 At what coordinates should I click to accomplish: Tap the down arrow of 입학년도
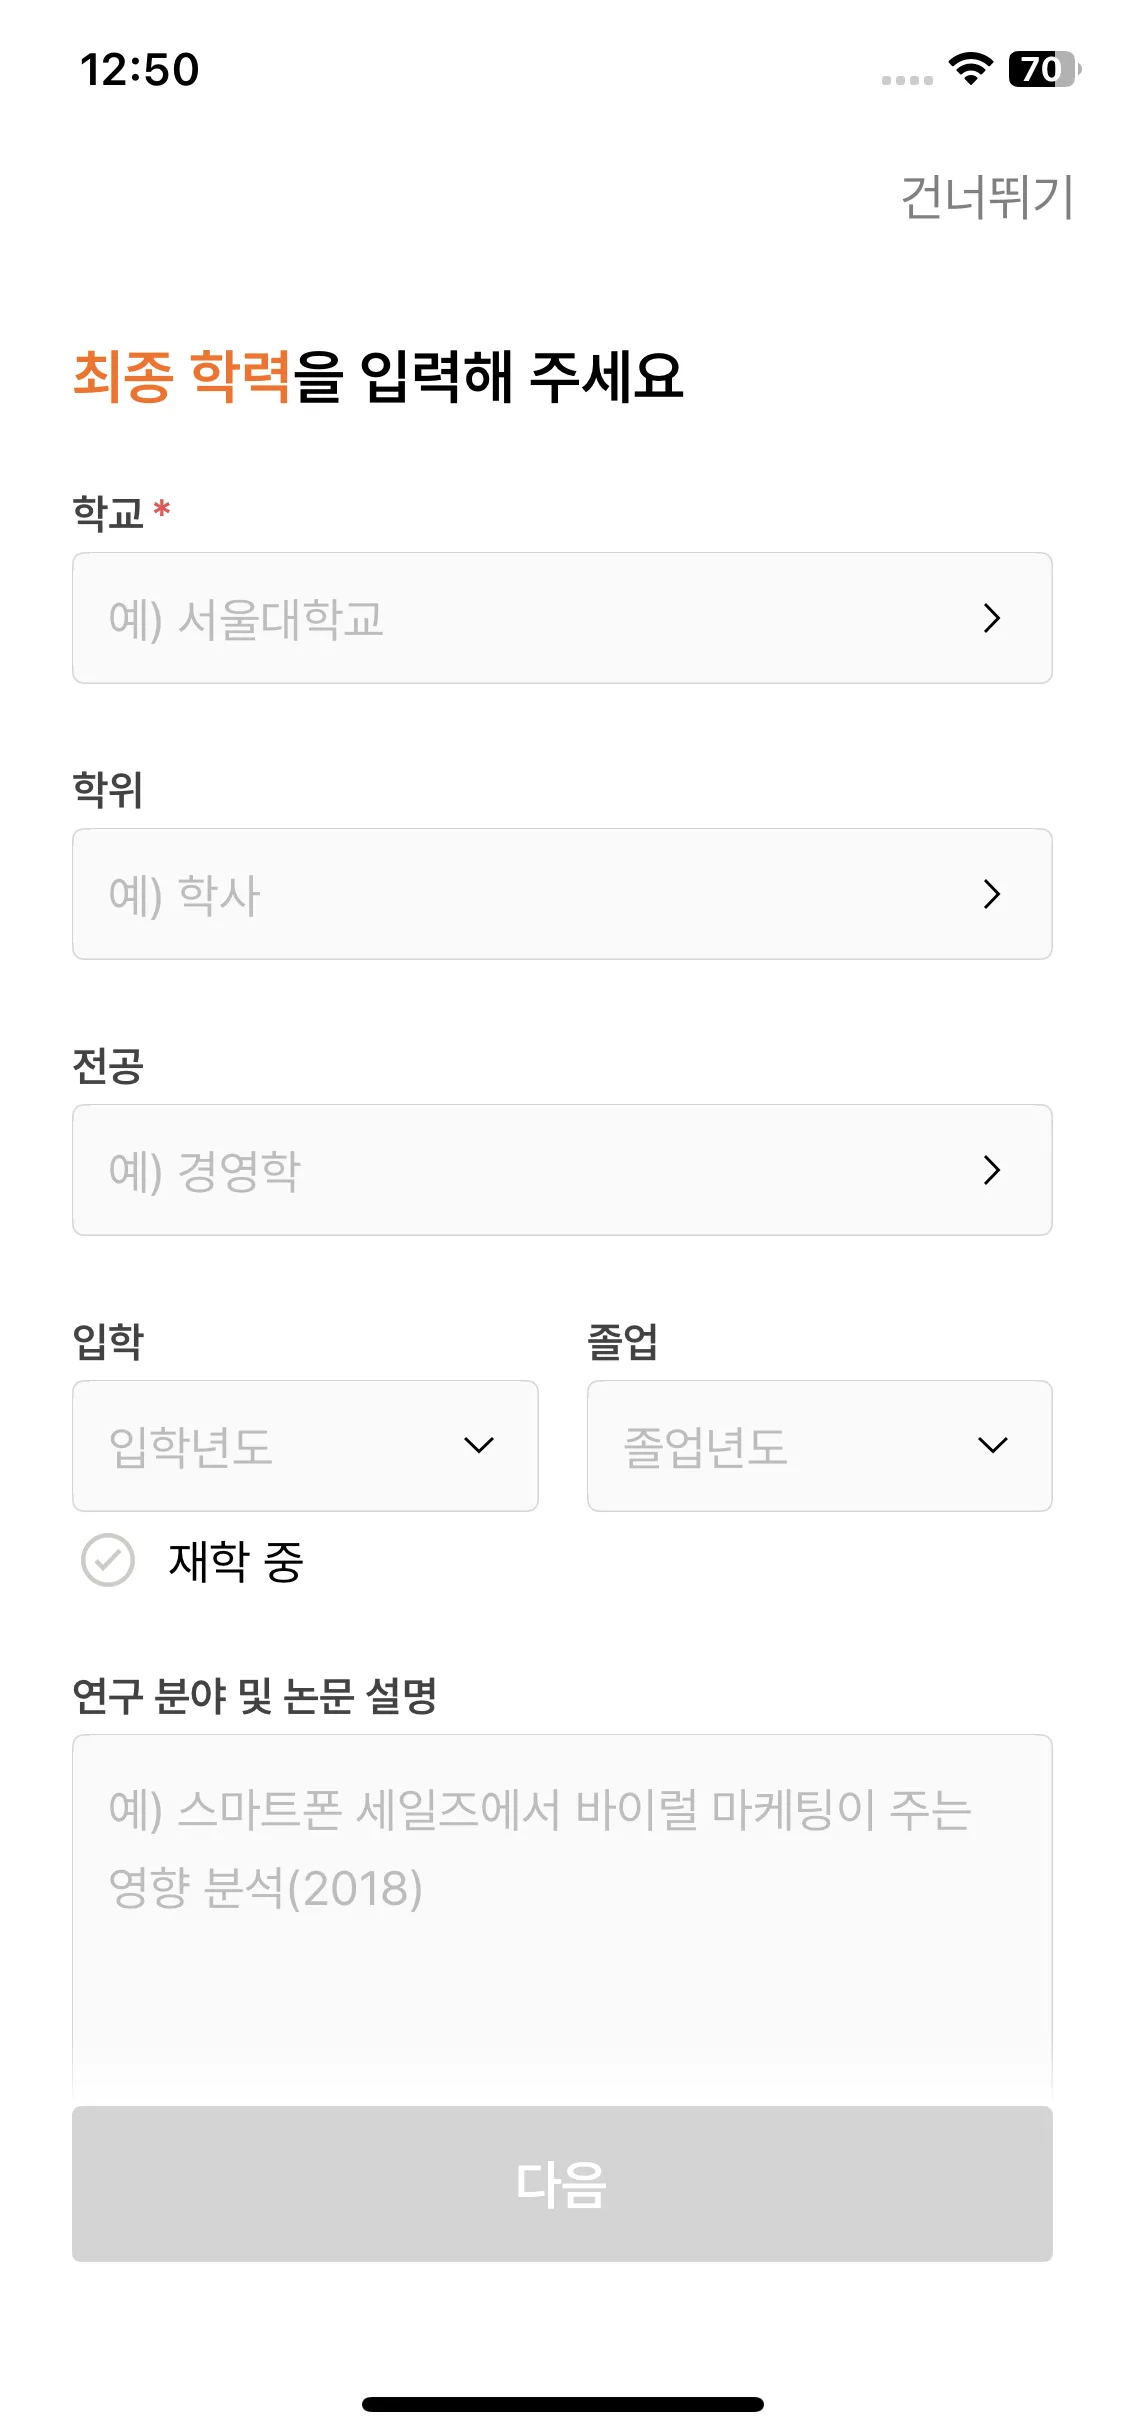479,1446
